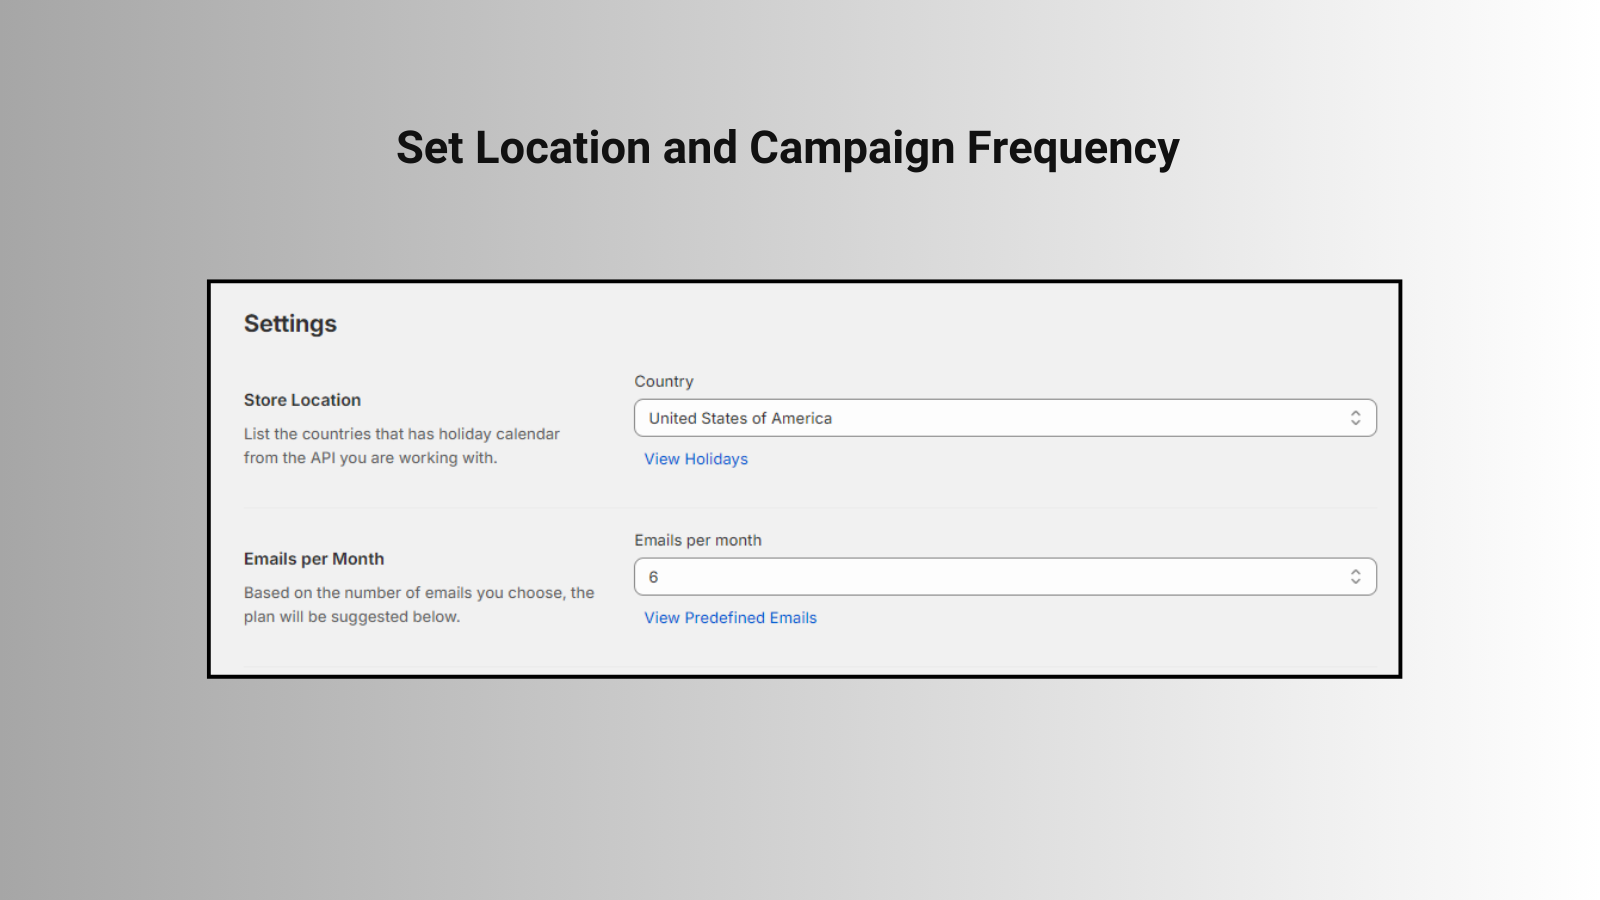1600x900 pixels.
Task: Click the Country field label
Action: click(663, 381)
